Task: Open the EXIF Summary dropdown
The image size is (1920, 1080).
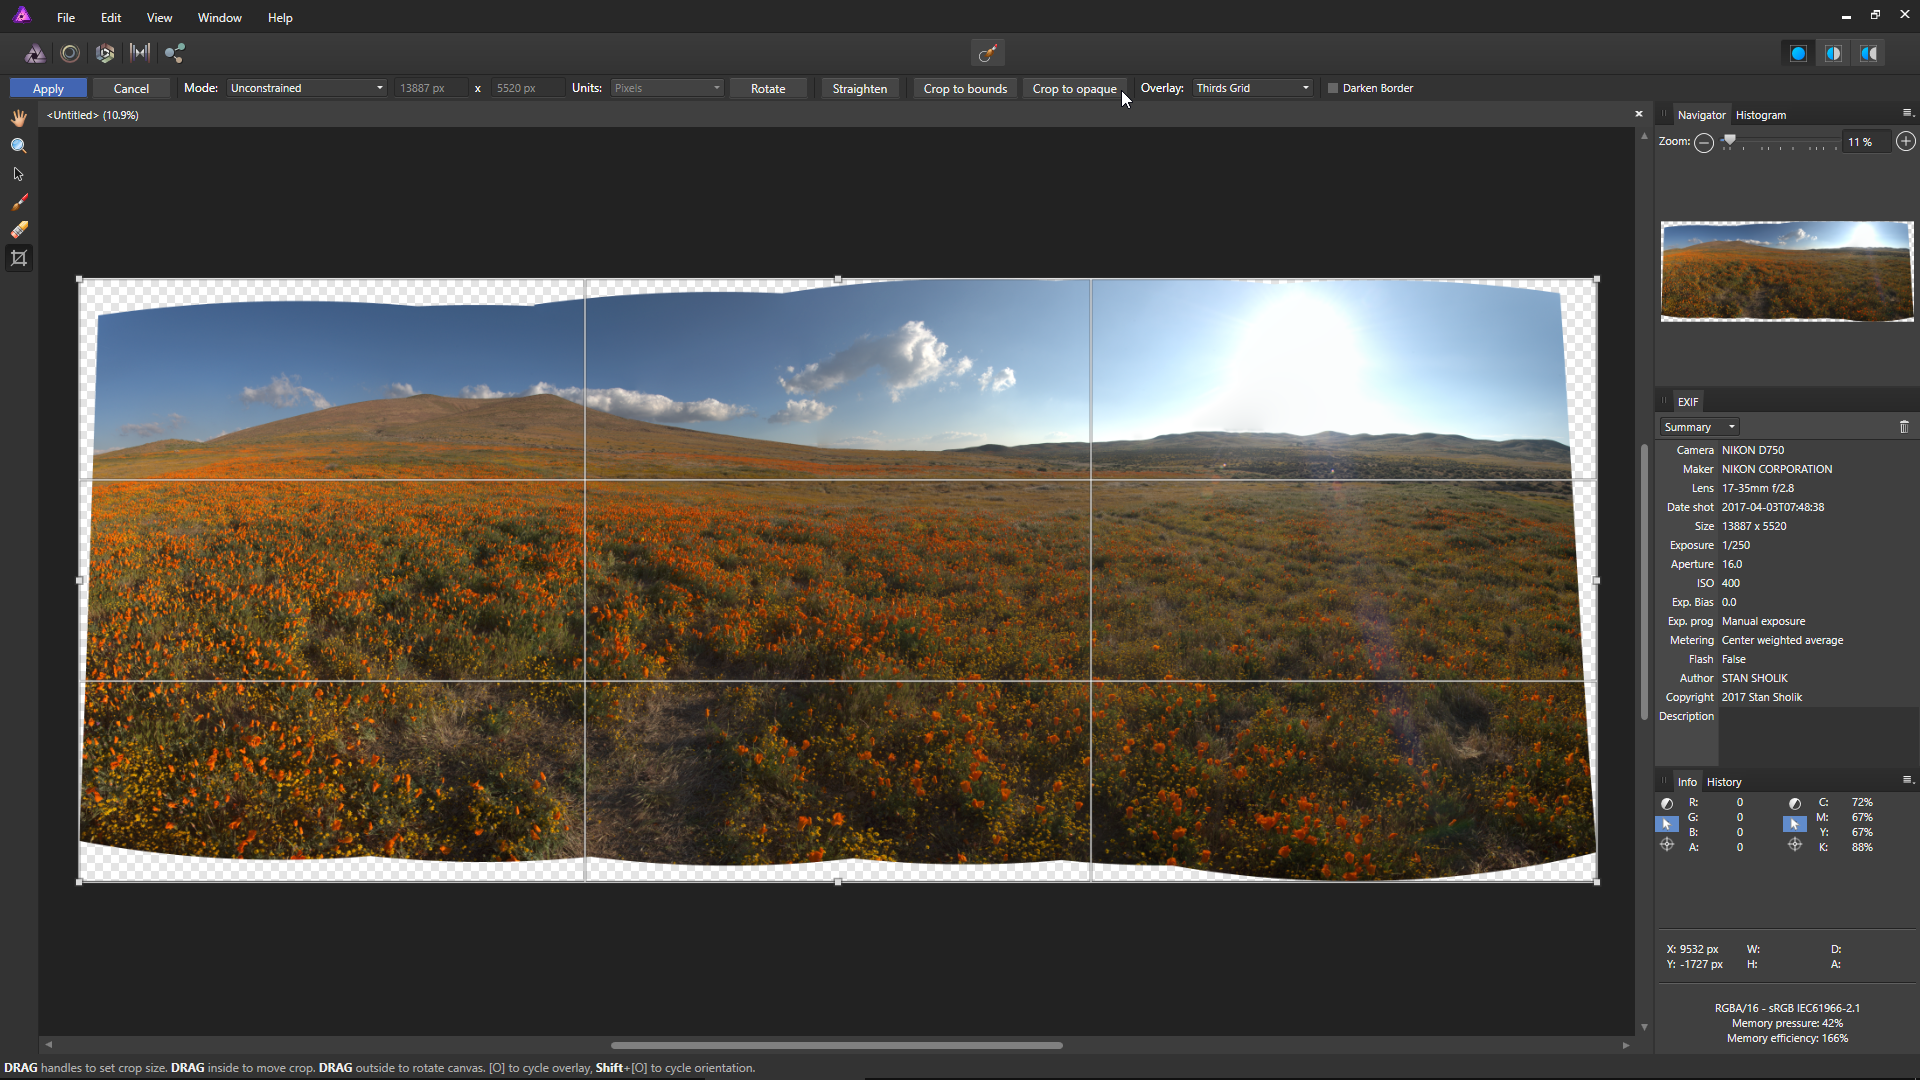Action: tap(1699, 427)
